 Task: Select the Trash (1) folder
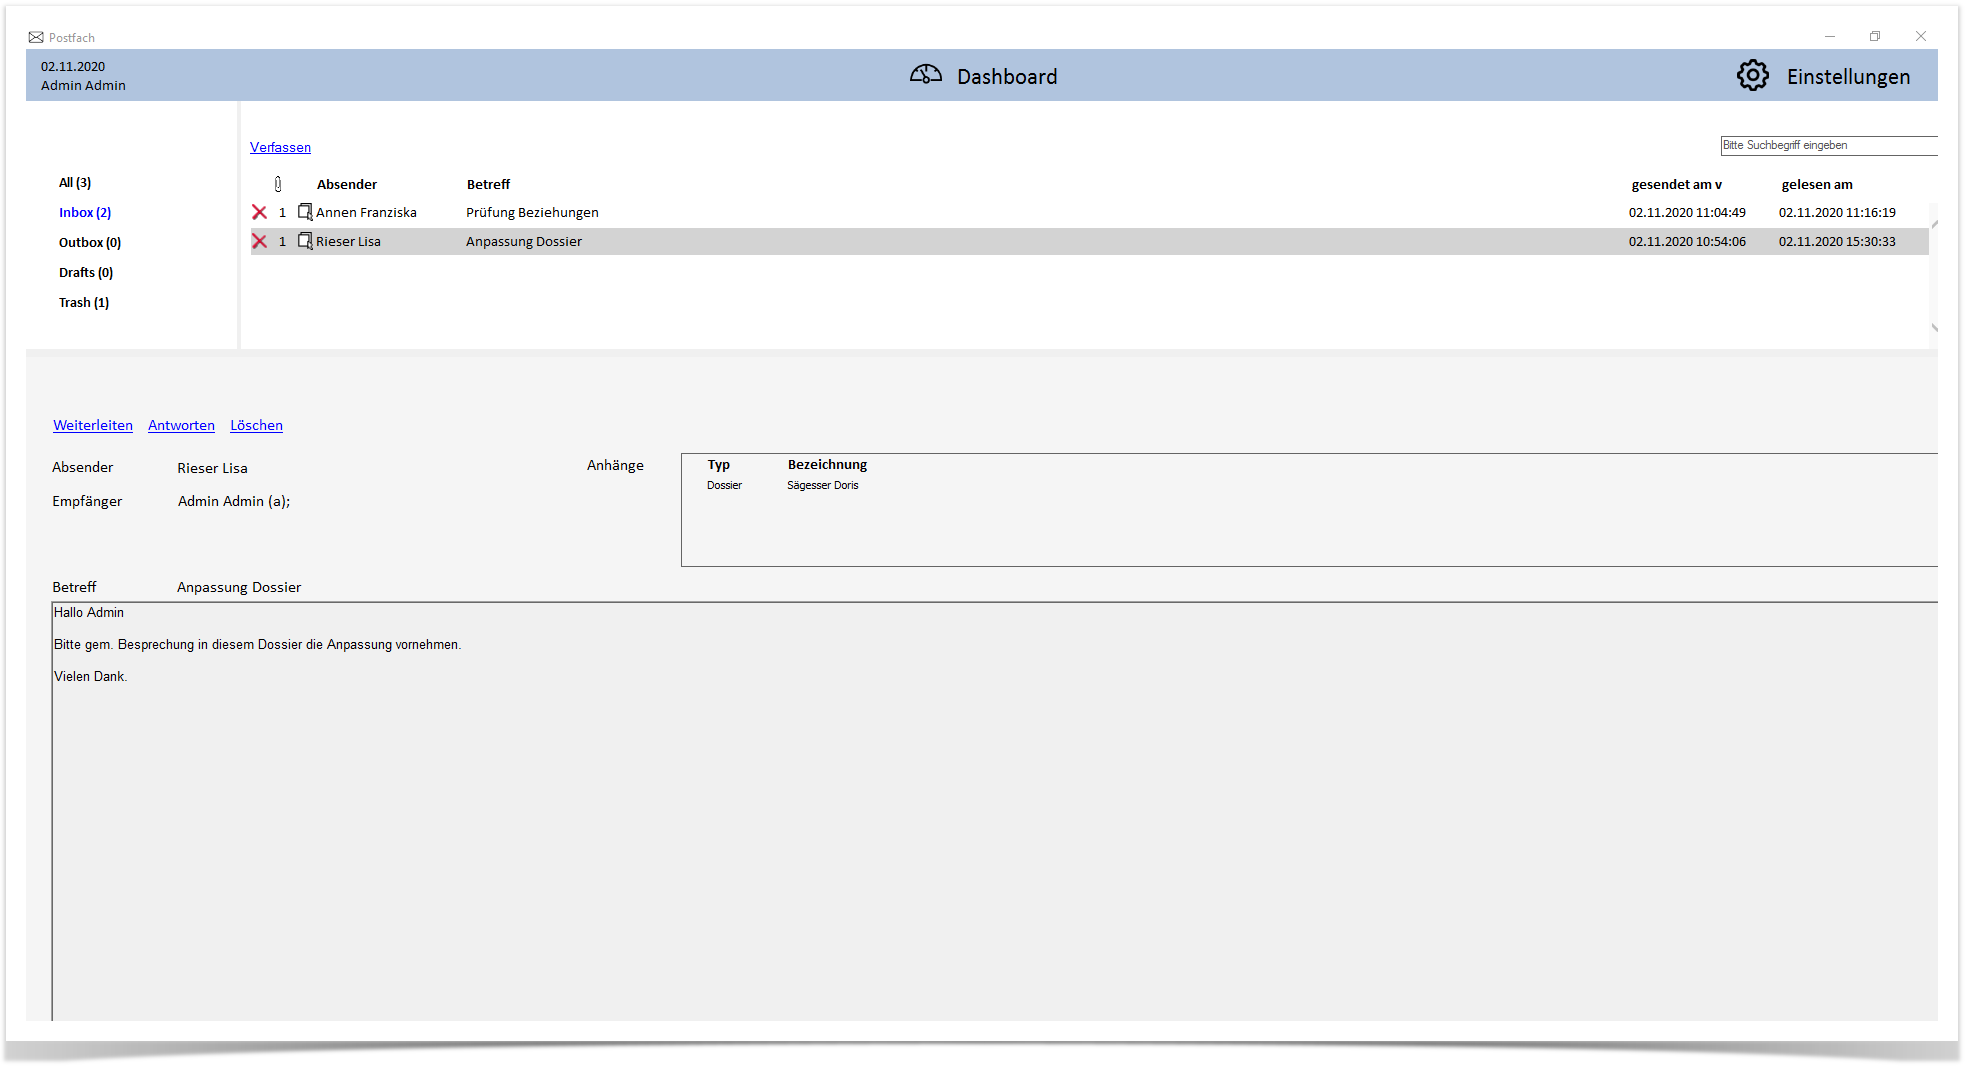[84, 303]
